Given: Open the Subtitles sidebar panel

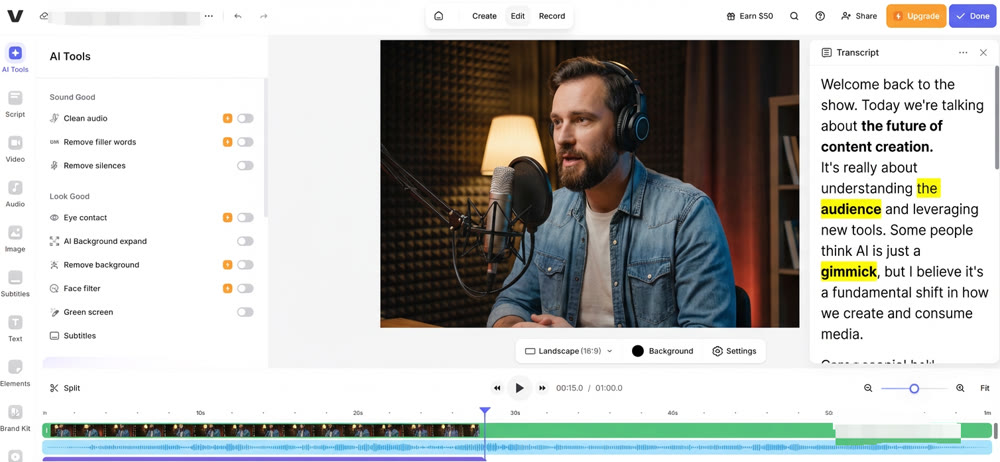Looking at the screenshot, I should click(x=15, y=278).
